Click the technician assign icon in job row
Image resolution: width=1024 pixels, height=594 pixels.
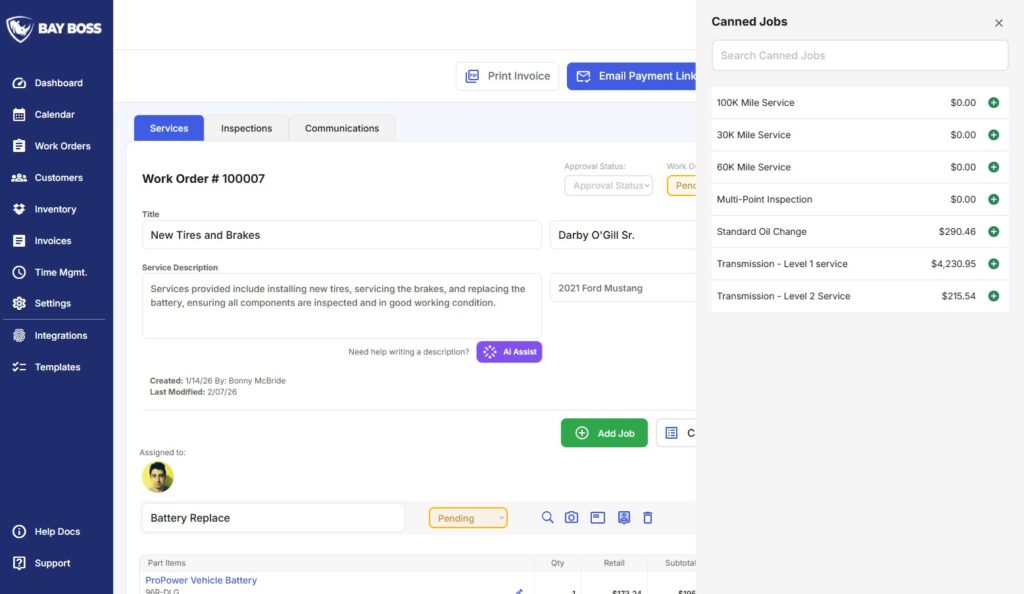[x=623, y=518]
